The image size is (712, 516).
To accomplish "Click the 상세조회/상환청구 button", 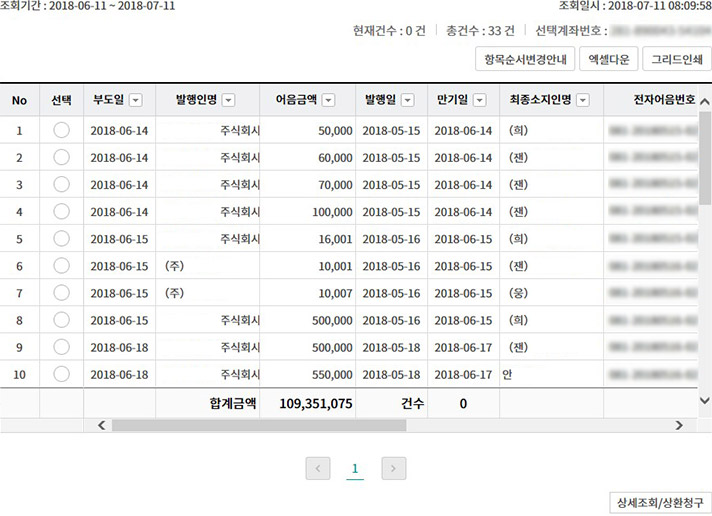I will pyautogui.click(x=660, y=500).
